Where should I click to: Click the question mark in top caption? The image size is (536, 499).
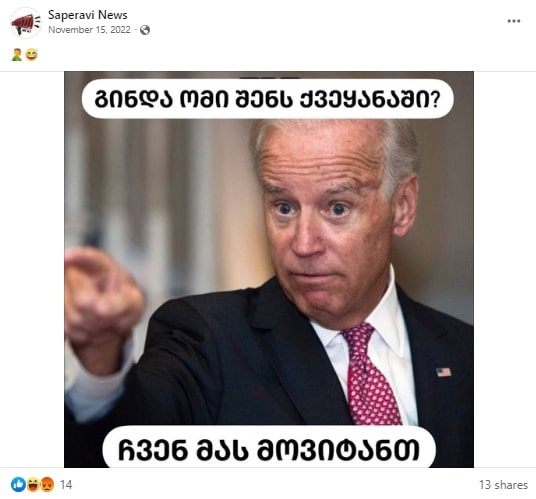[434, 99]
